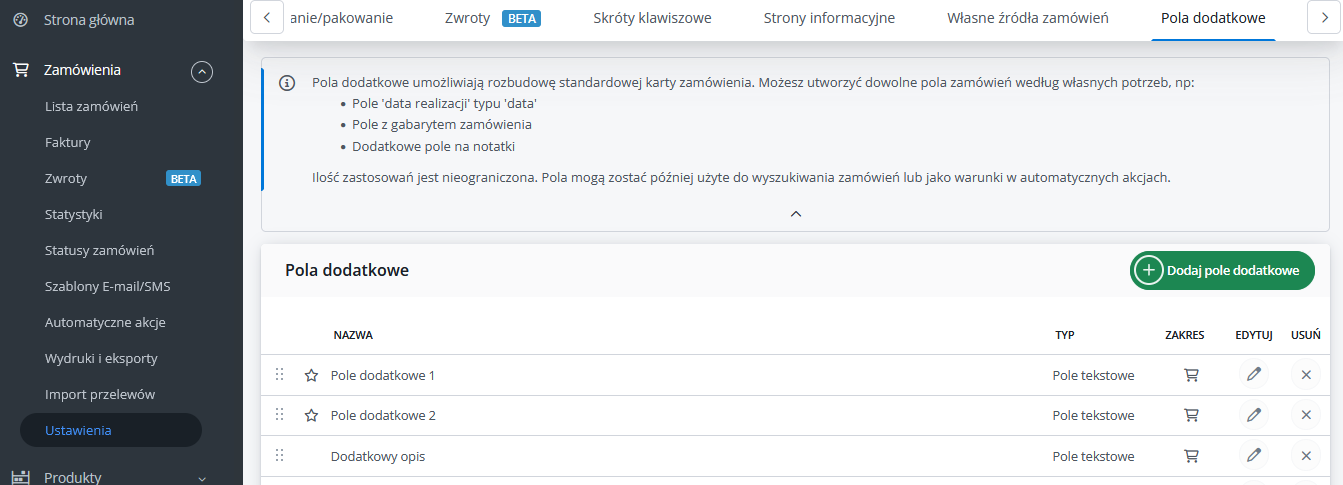Image resolution: width=1343 pixels, height=485 pixels.
Task: Click the NAZWA column header
Action: click(353, 335)
